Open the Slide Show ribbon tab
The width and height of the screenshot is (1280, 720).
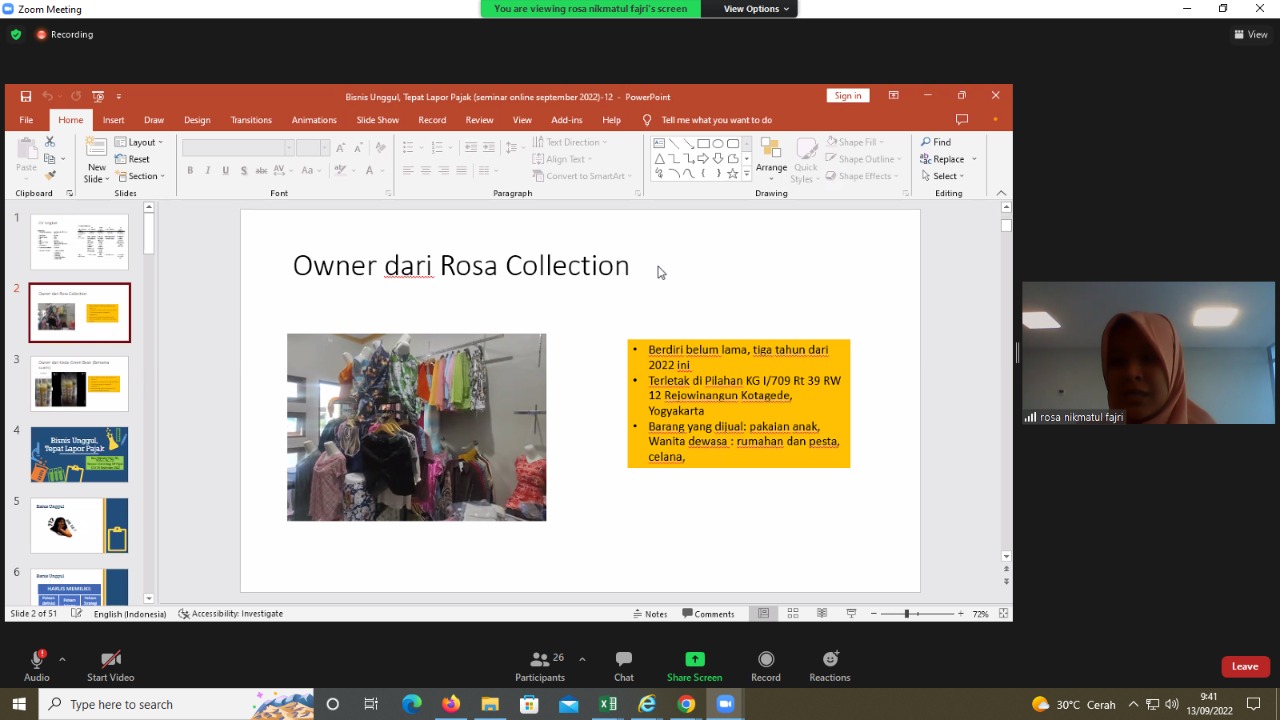[377, 120]
